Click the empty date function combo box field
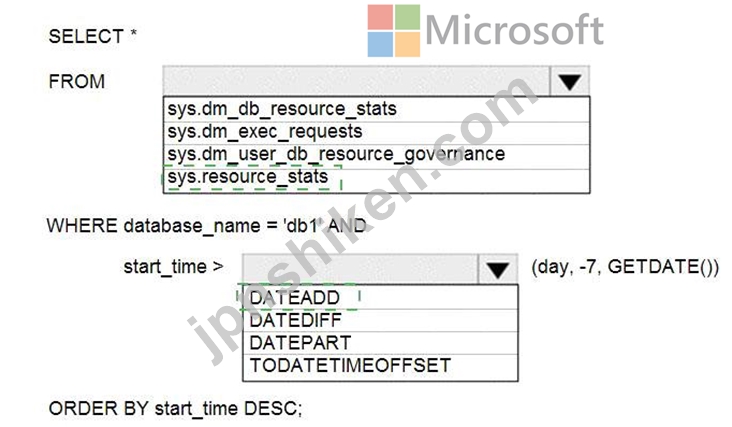This screenshot has height=427, width=732. tap(360, 270)
